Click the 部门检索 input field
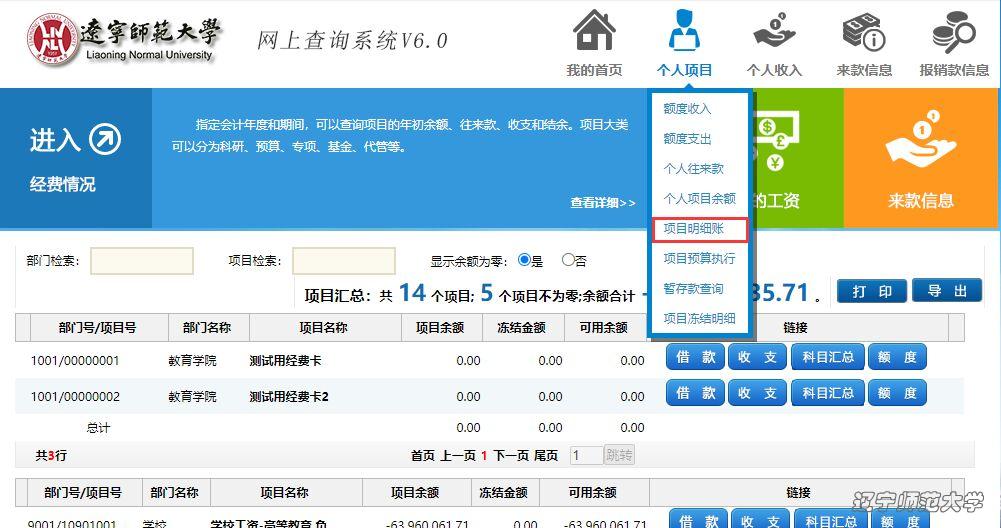 pos(141,261)
